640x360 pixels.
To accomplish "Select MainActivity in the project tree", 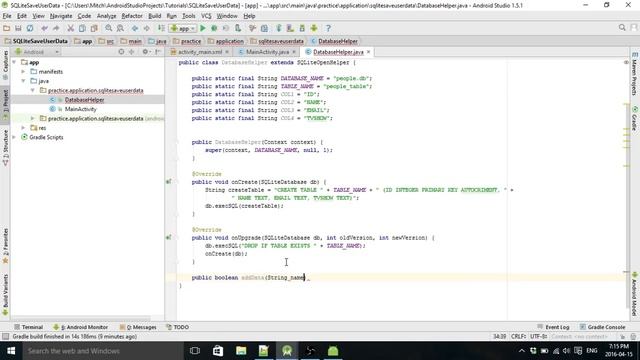I will tap(80, 109).
